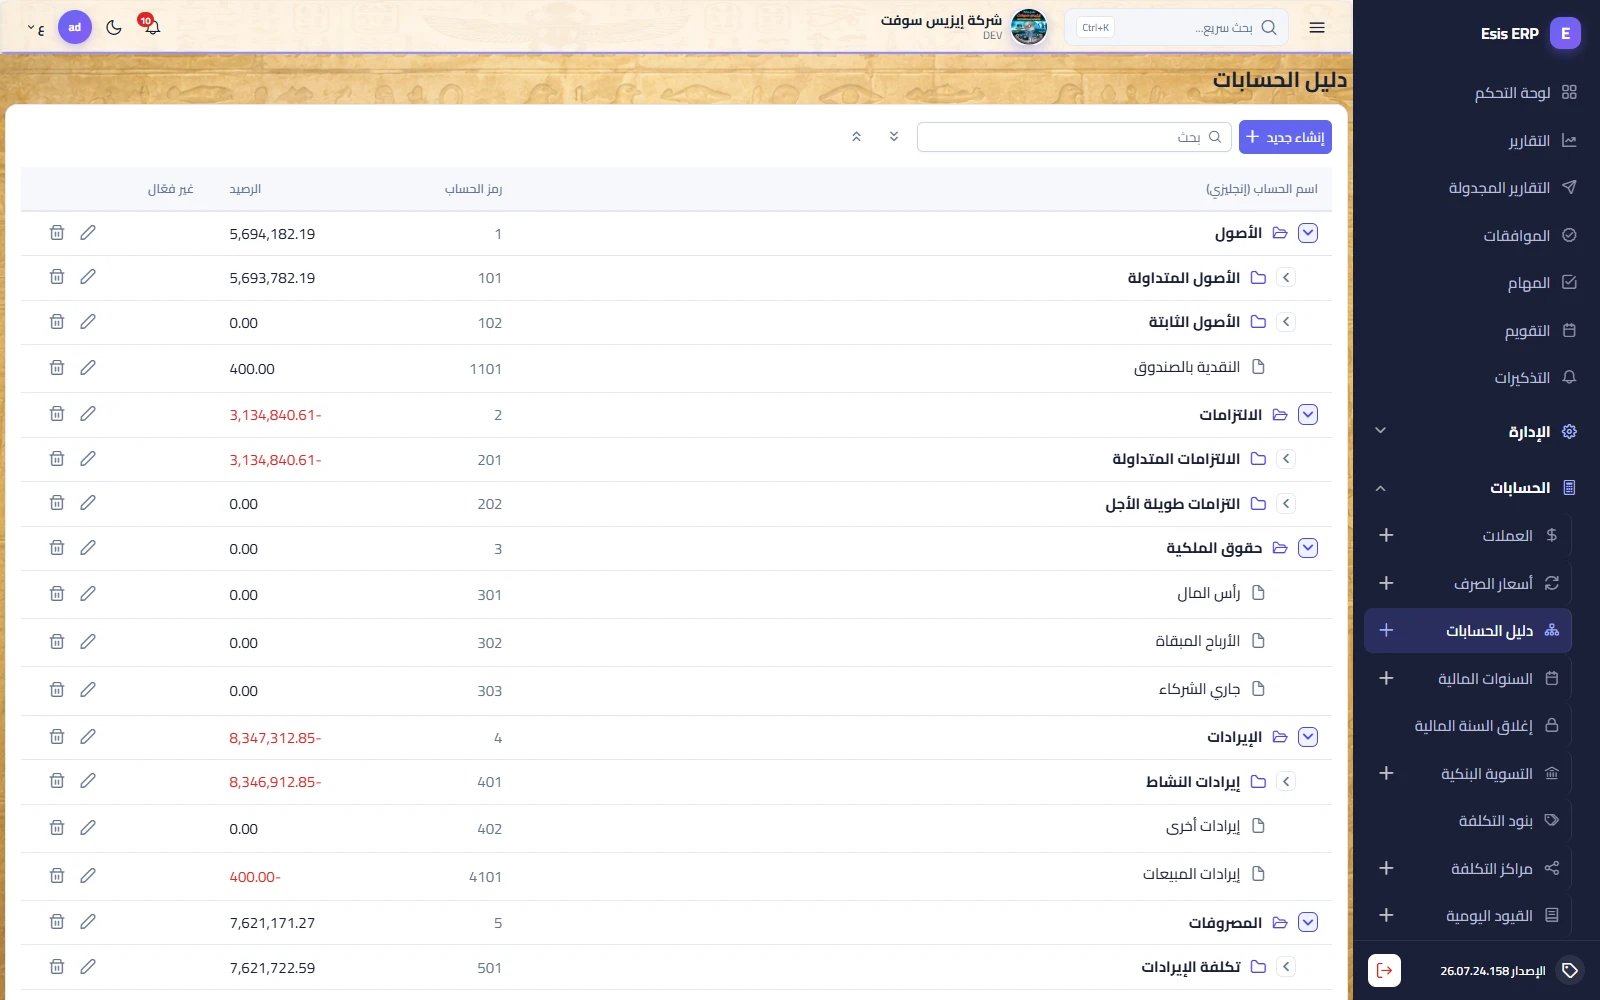Delete الأصول الثابتة account trash

(x=57, y=322)
